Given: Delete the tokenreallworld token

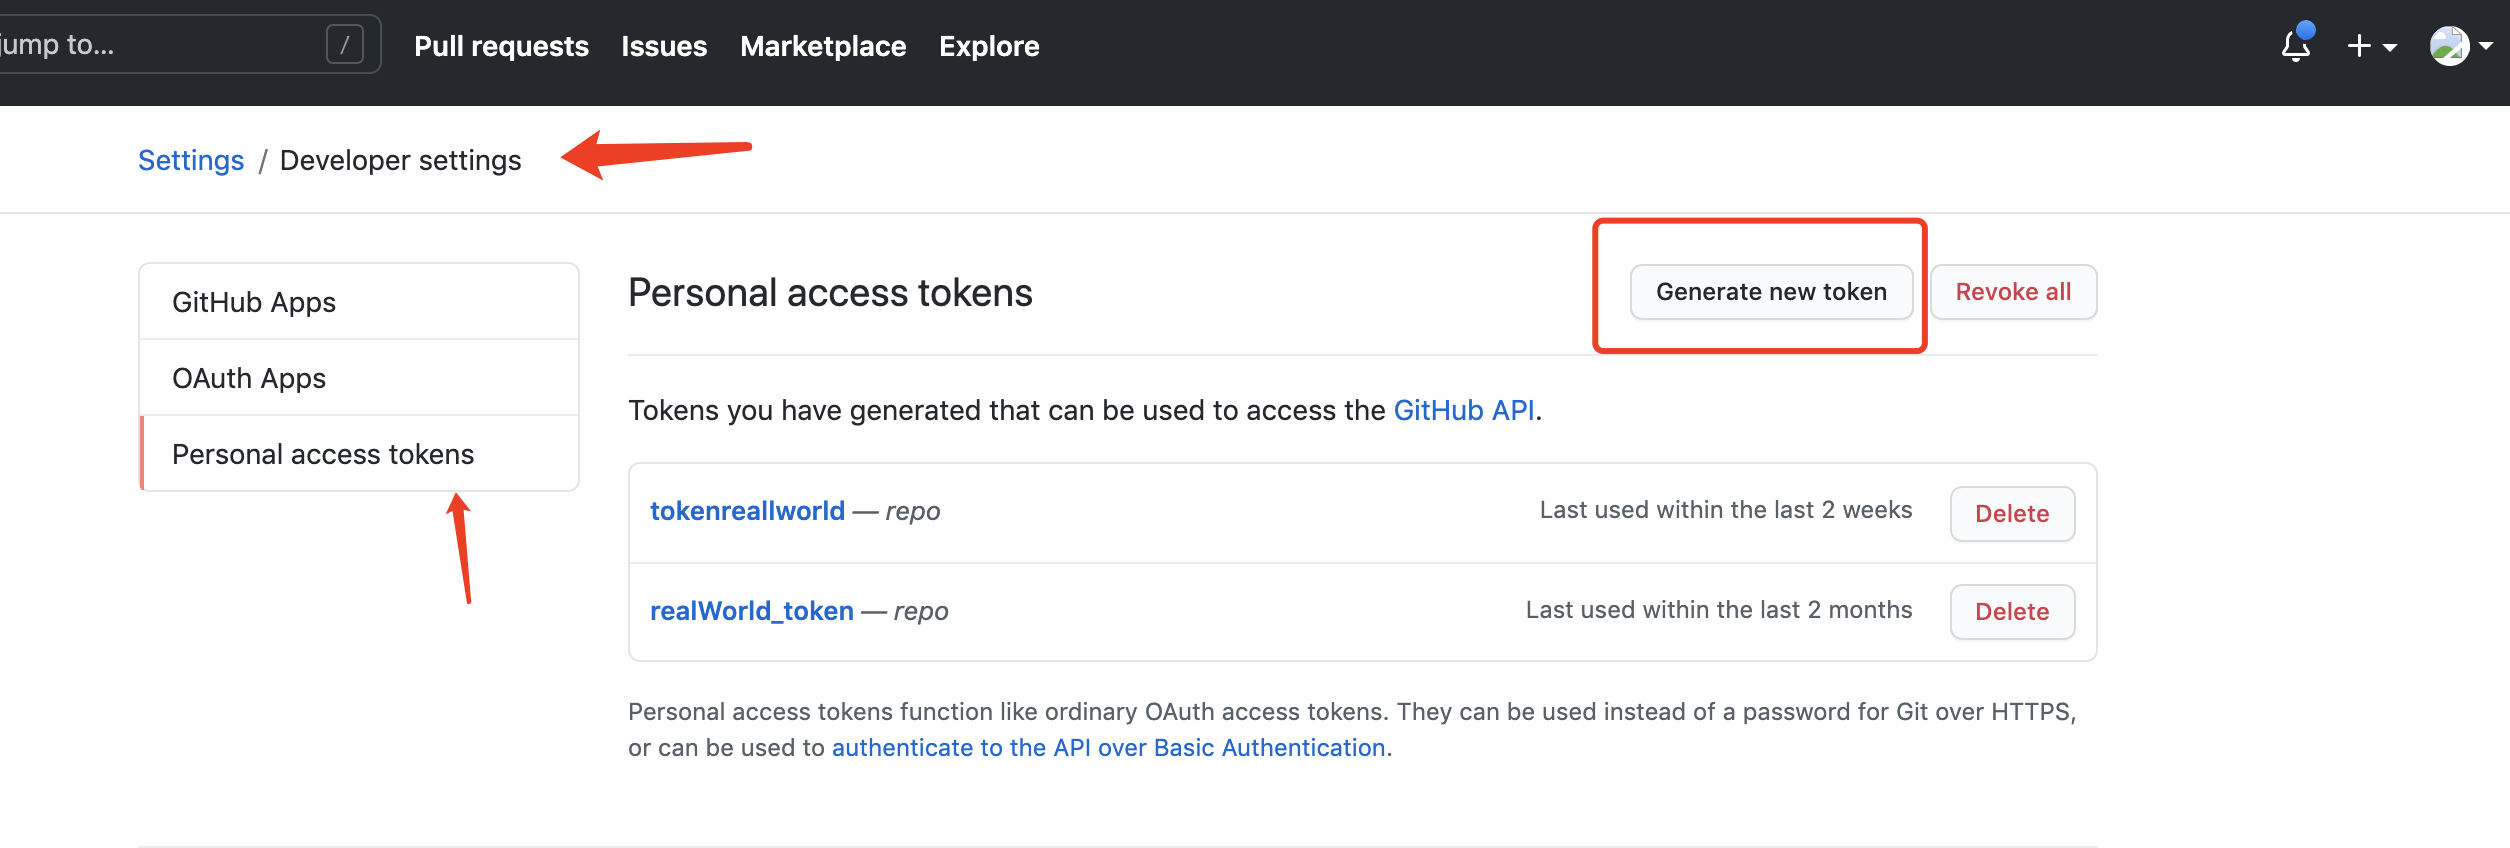Looking at the screenshot, I should [x=2012, y=514].
